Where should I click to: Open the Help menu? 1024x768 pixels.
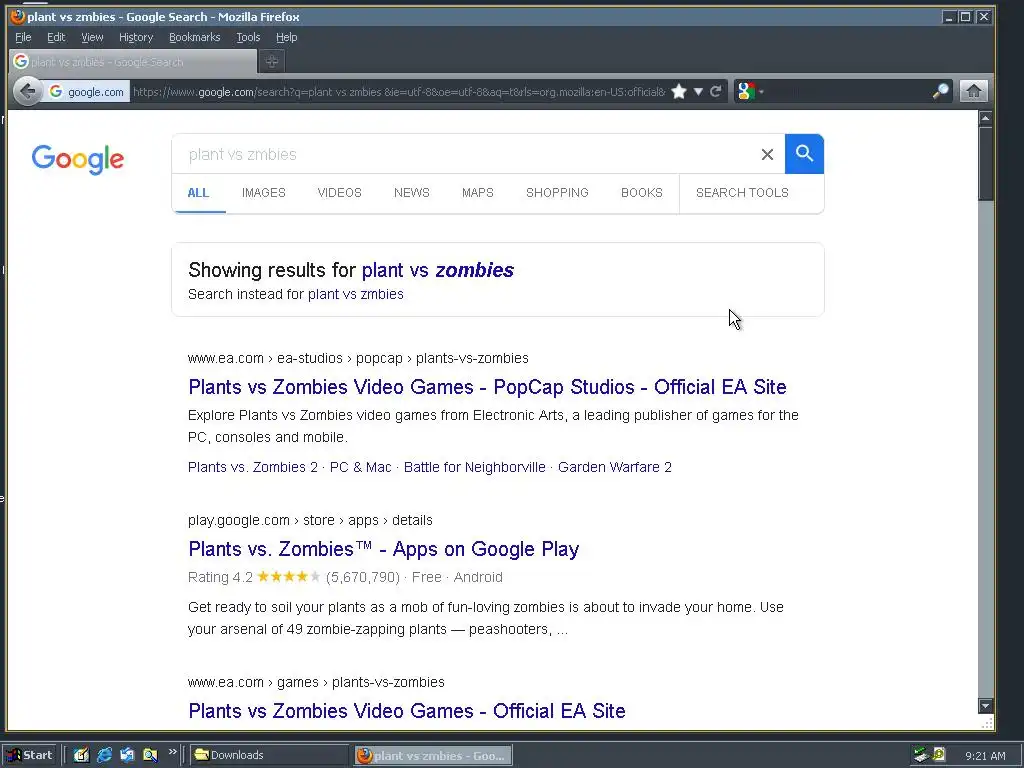286,37
